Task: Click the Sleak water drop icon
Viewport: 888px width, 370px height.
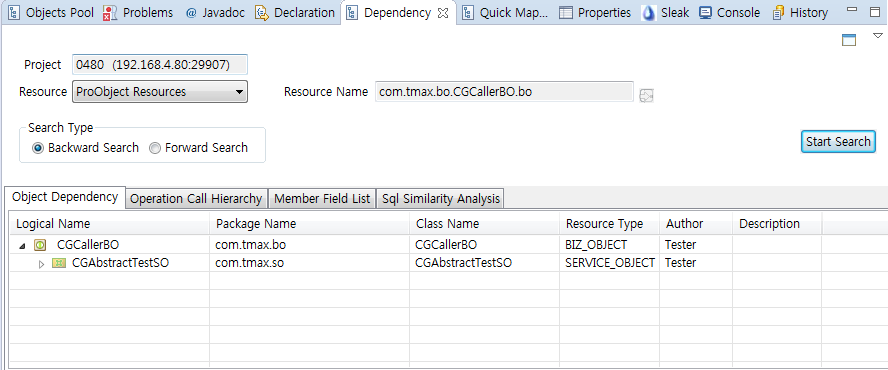Action: pos(649,12)
